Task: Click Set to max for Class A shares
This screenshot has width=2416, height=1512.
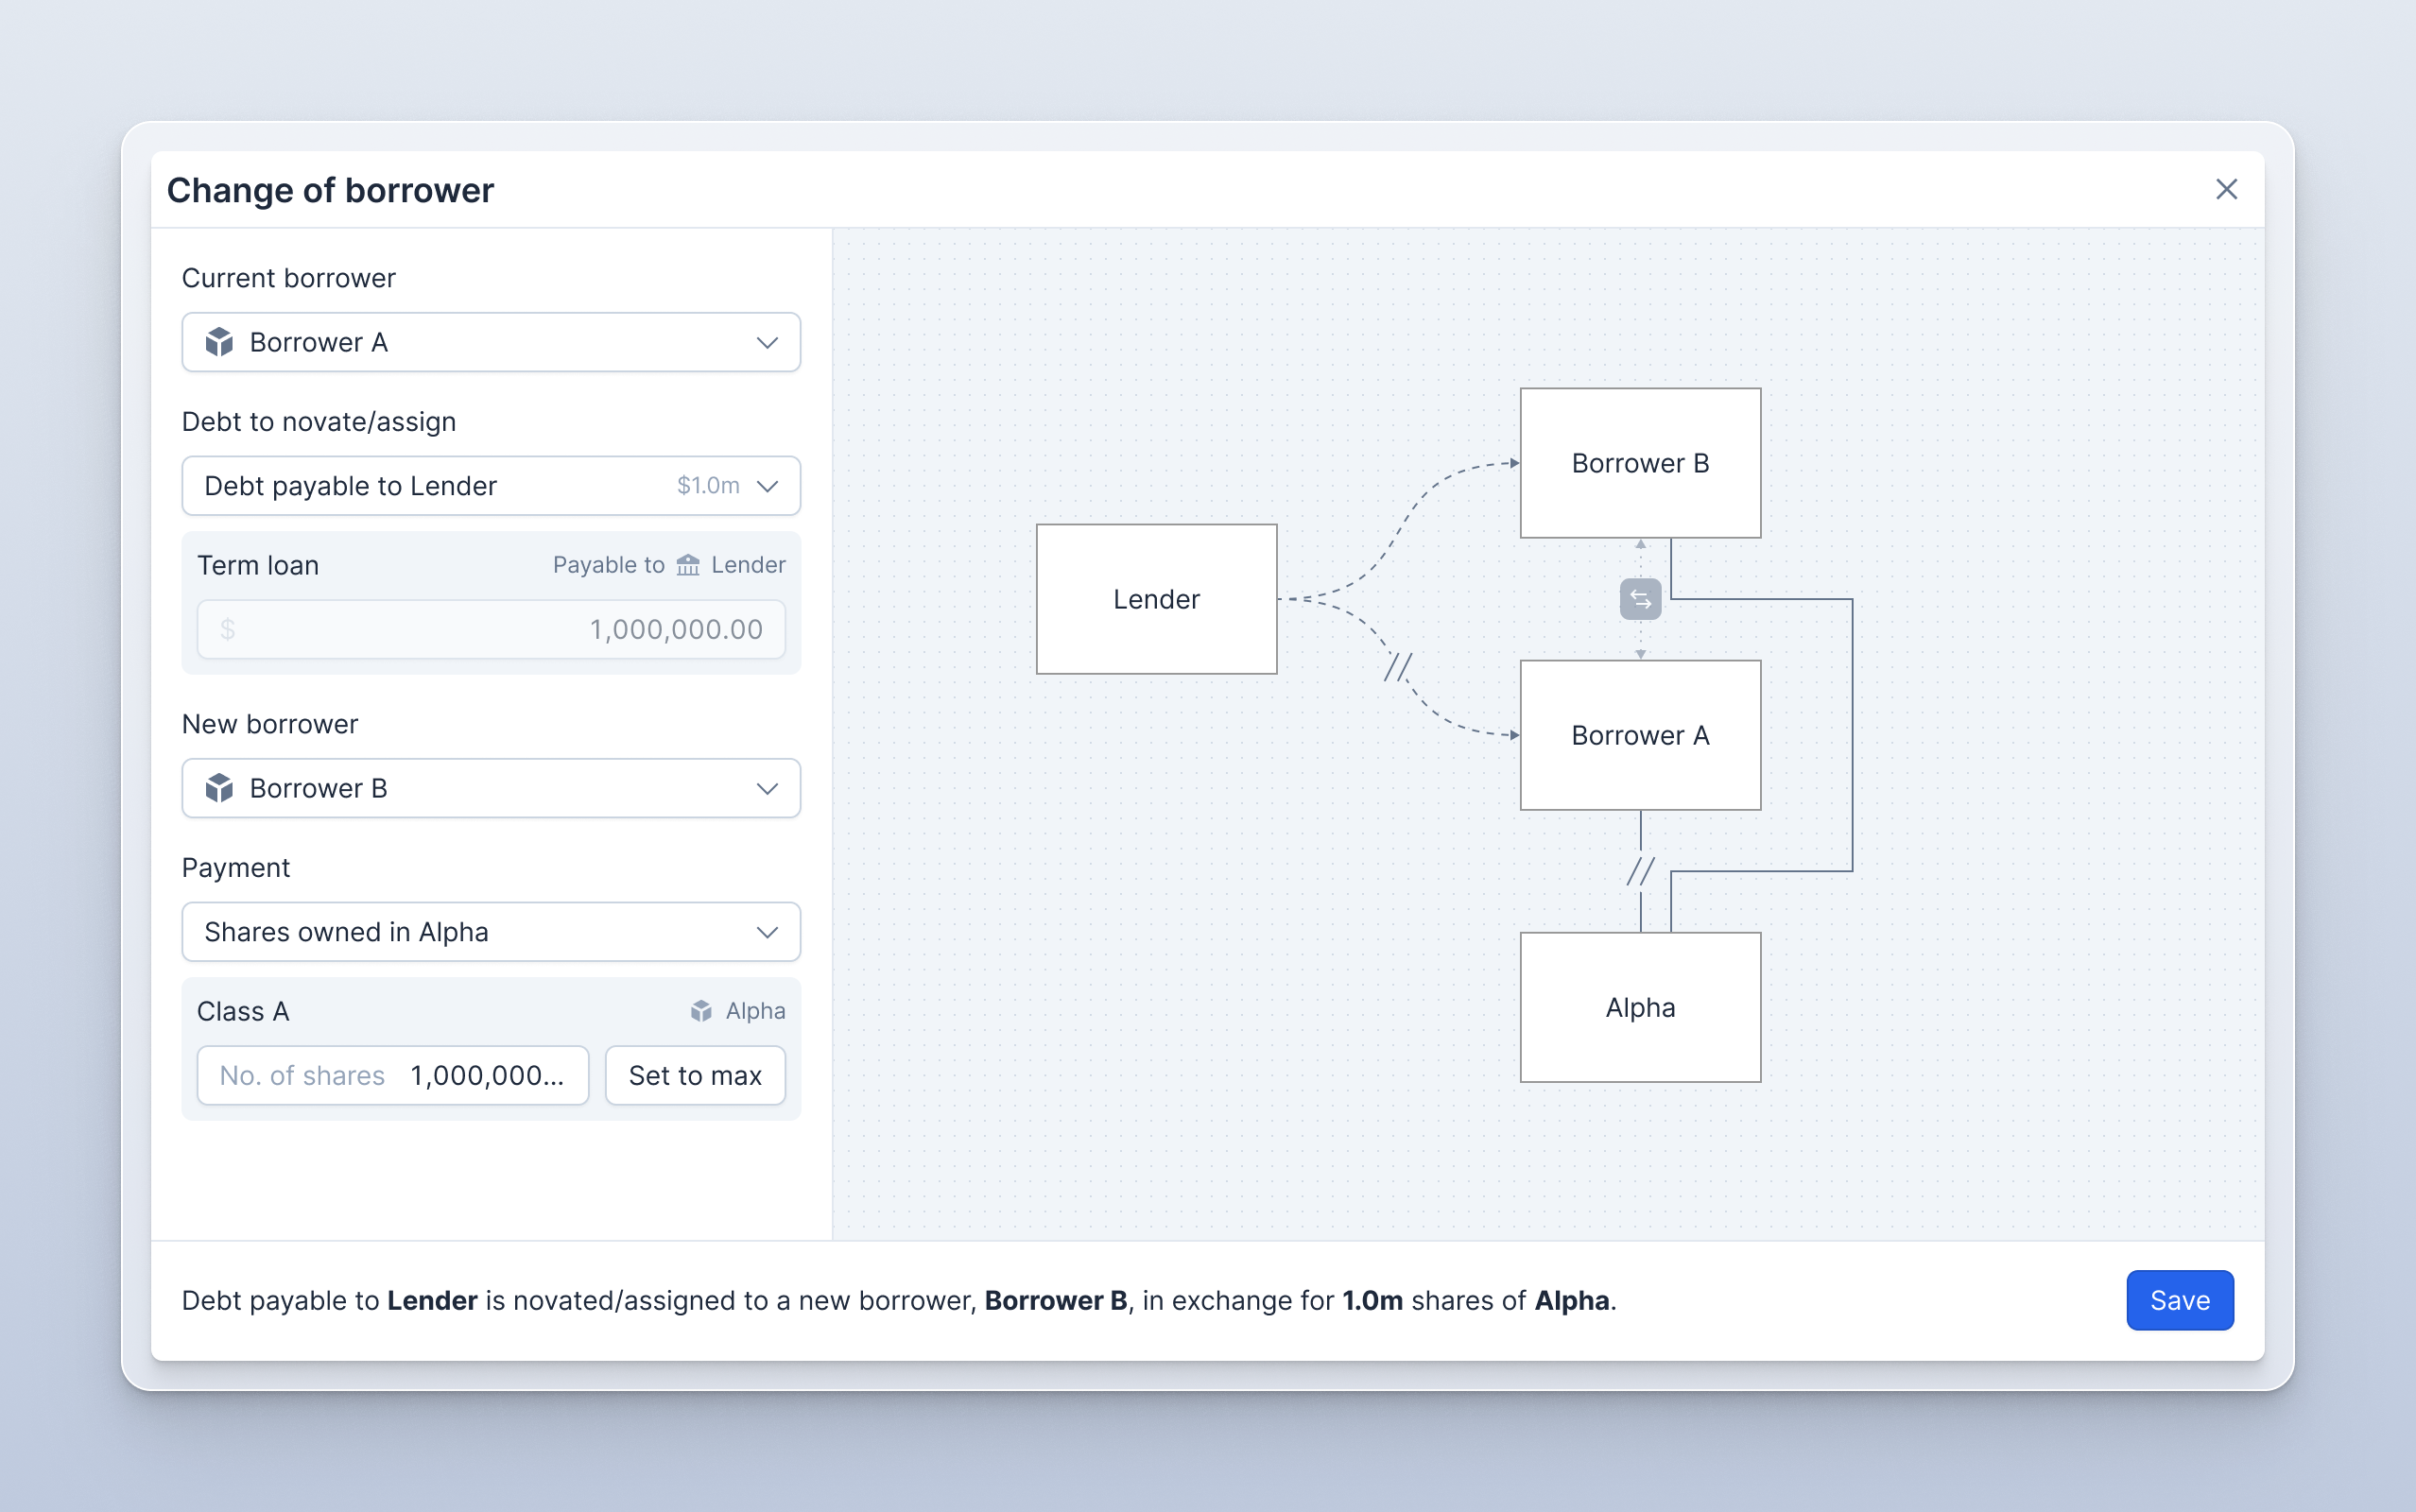Action: coord(696,1075)
